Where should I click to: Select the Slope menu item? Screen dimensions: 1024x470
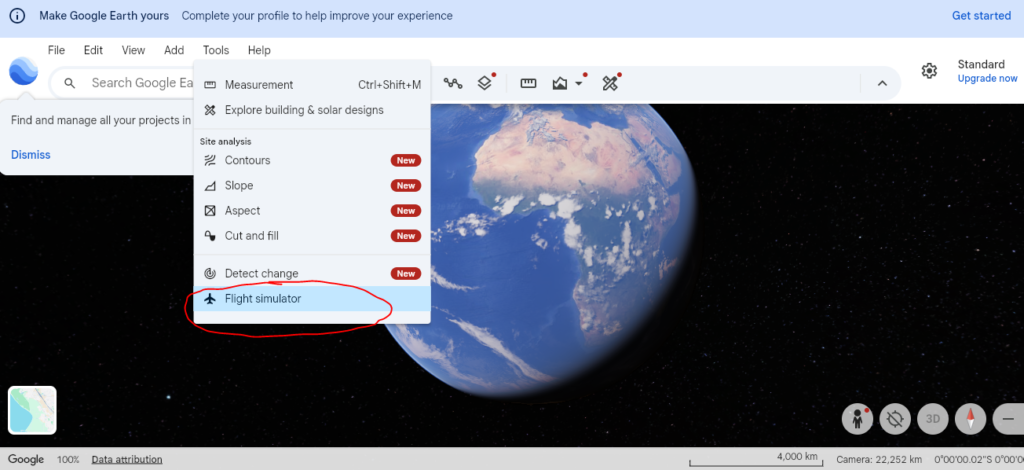(312, 185)
